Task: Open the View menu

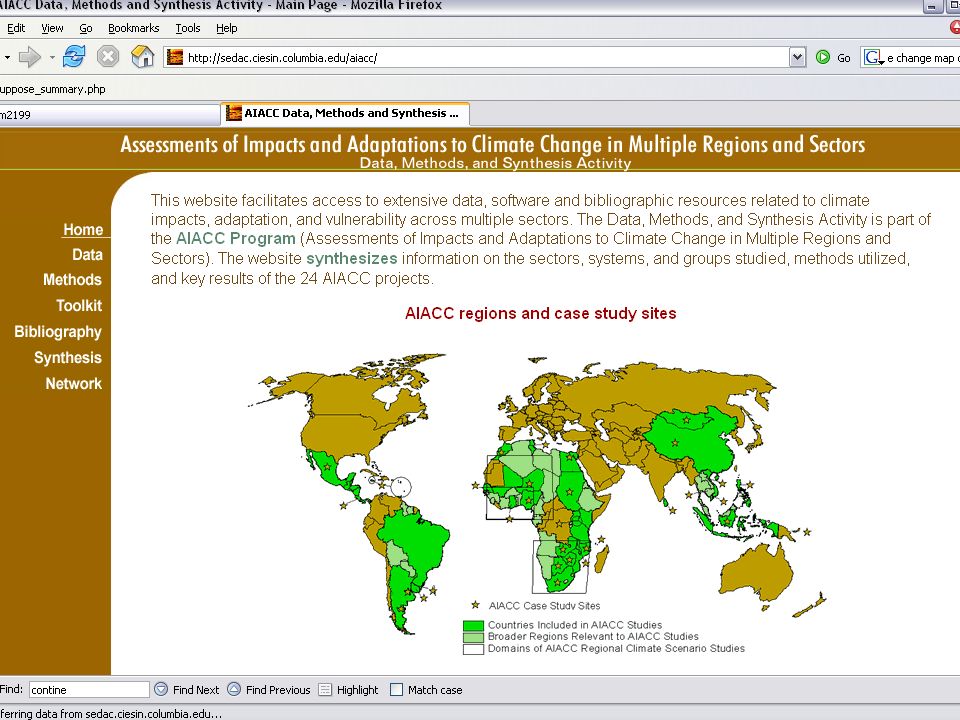Action: (52, 28)
